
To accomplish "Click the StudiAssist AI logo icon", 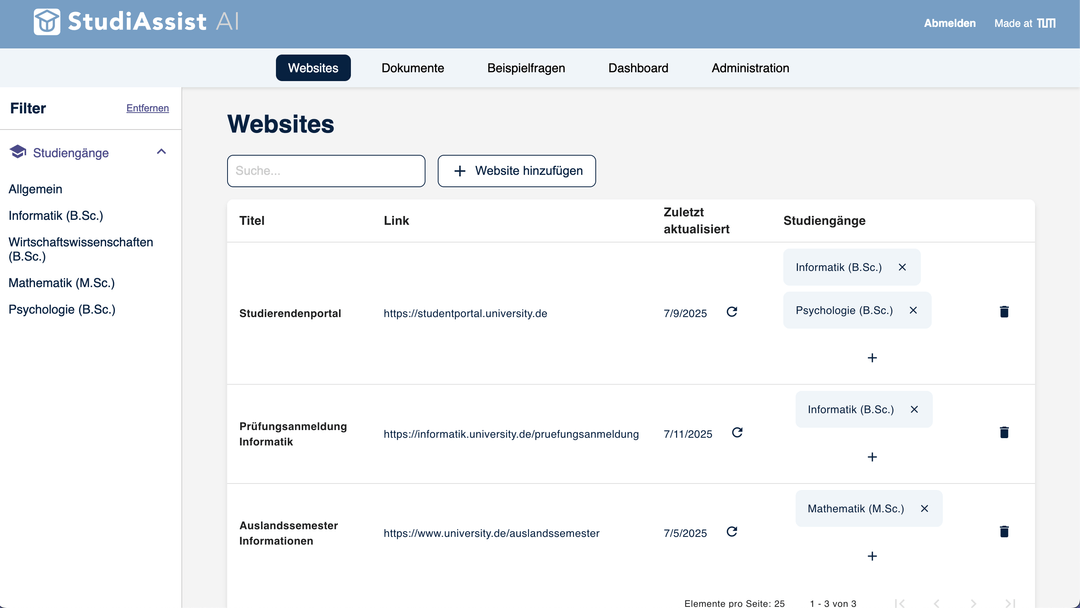I will 47,21.
